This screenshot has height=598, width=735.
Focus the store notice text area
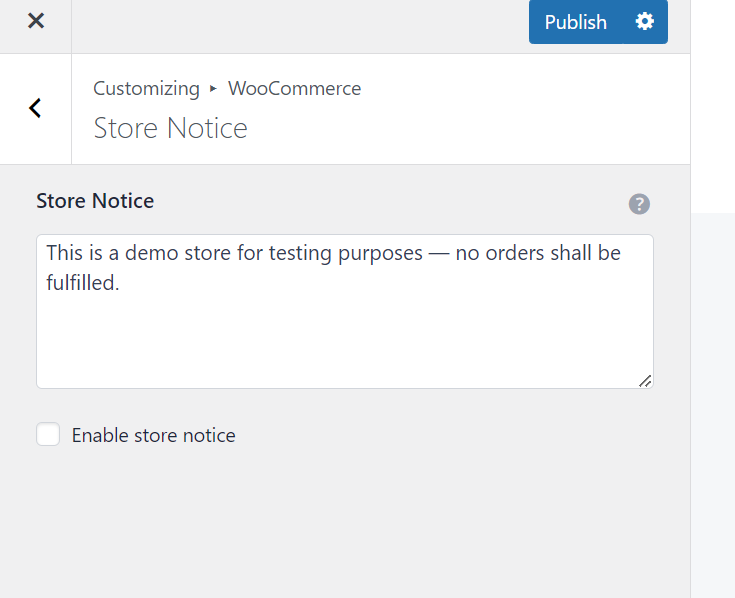344,330
